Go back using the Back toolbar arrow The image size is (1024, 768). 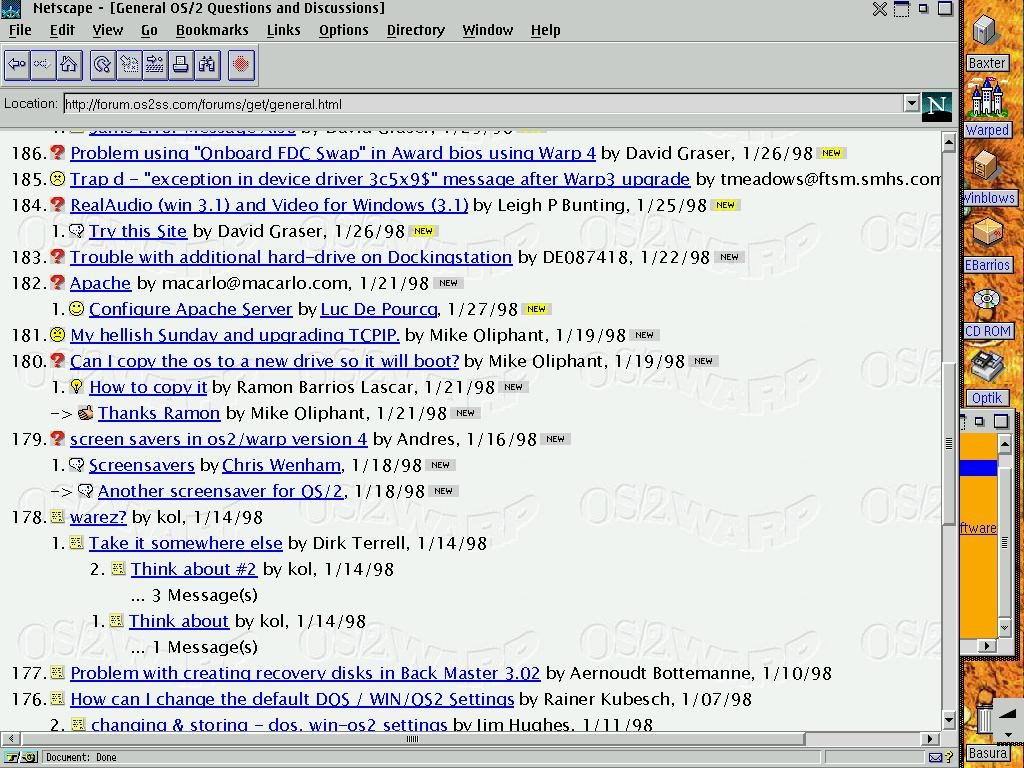[17, 65]
